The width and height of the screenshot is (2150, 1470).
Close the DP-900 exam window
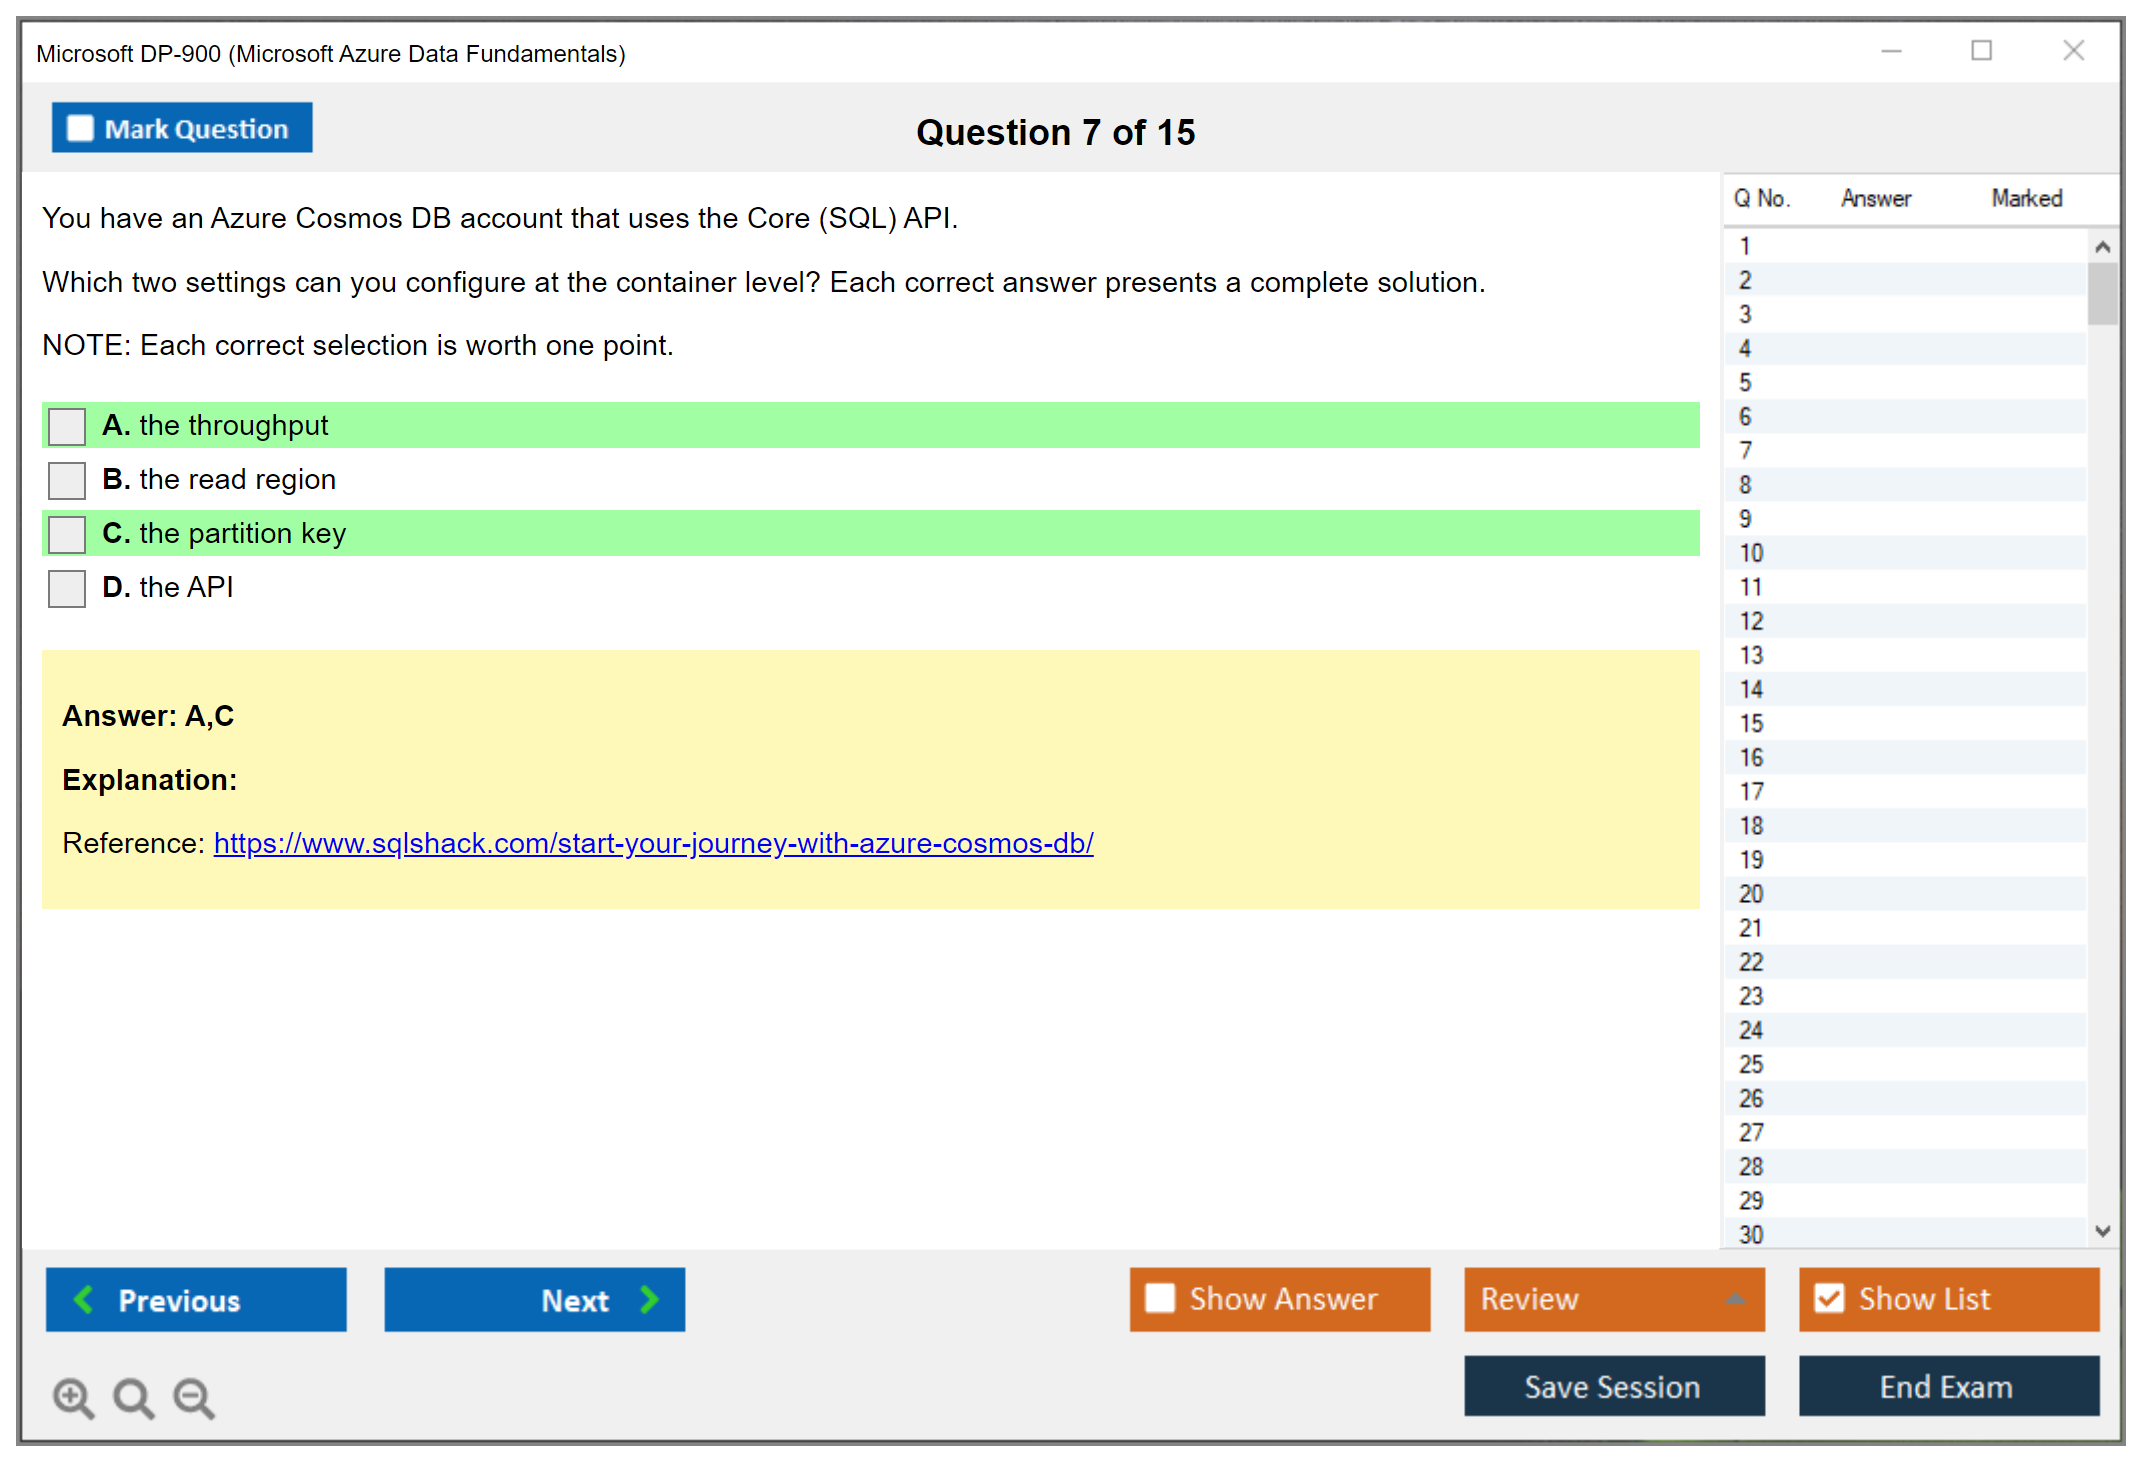pos(2073,51)
